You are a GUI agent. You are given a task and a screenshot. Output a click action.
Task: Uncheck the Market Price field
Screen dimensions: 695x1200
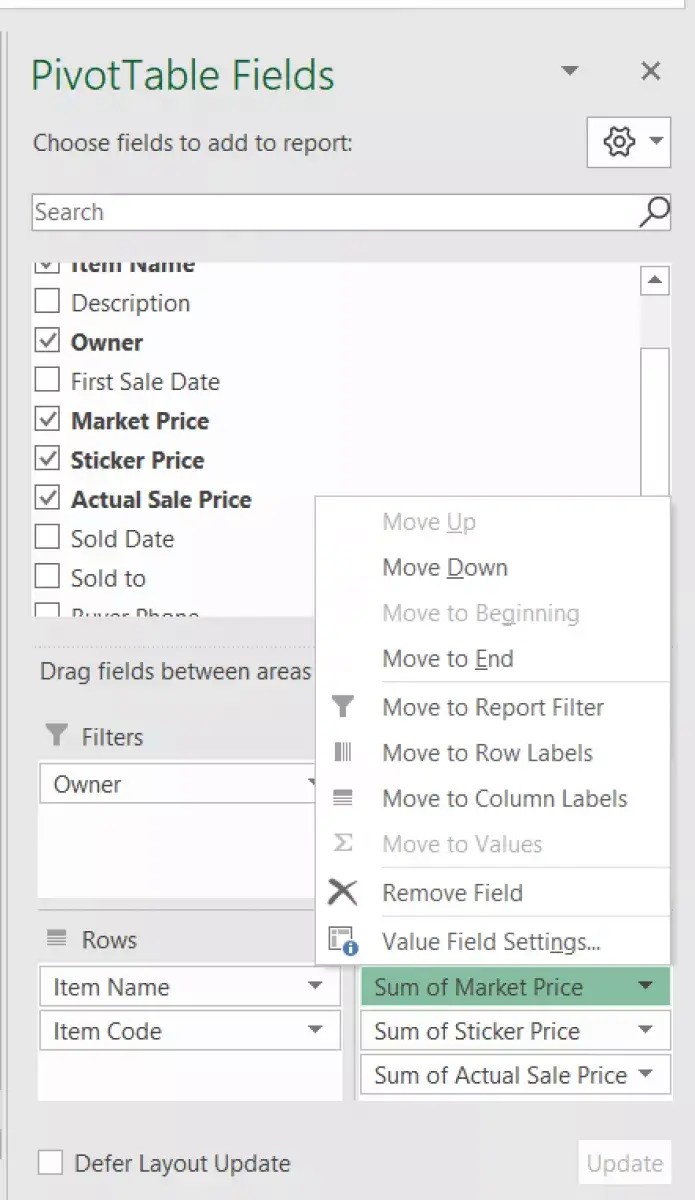click(46, 419)
